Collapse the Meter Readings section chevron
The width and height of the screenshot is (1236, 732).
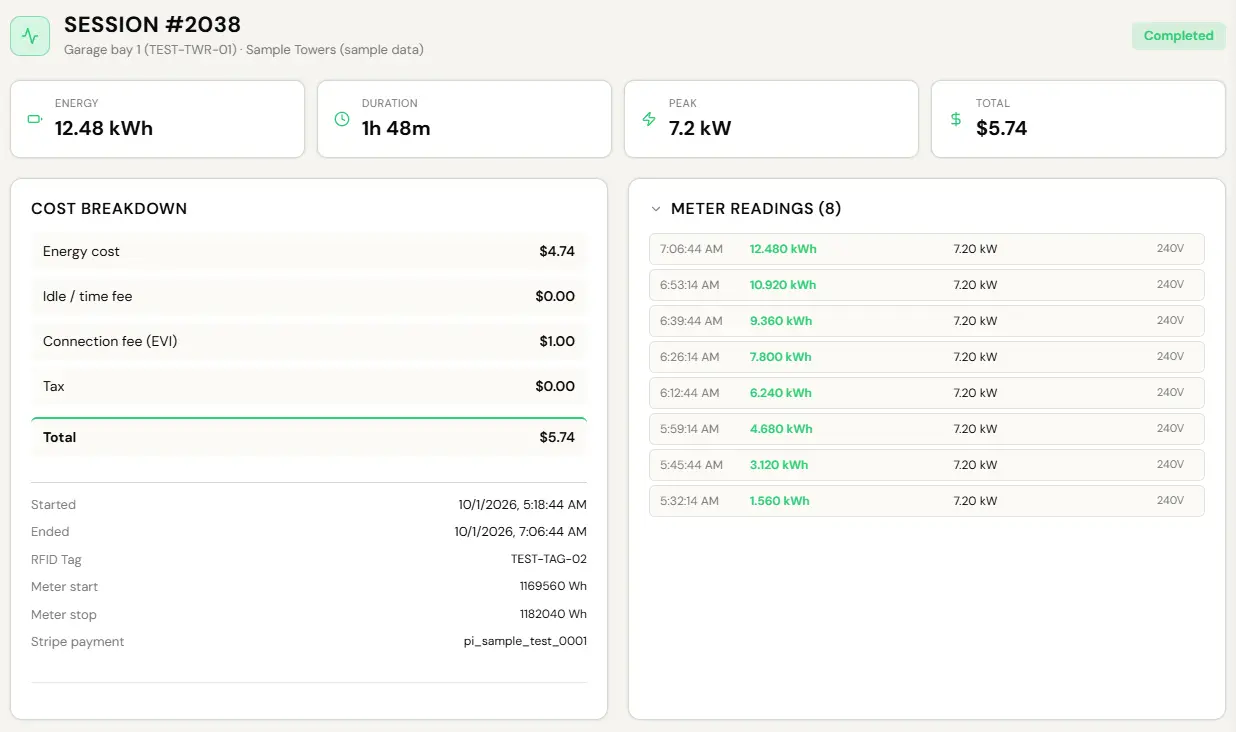coord(656,209)
